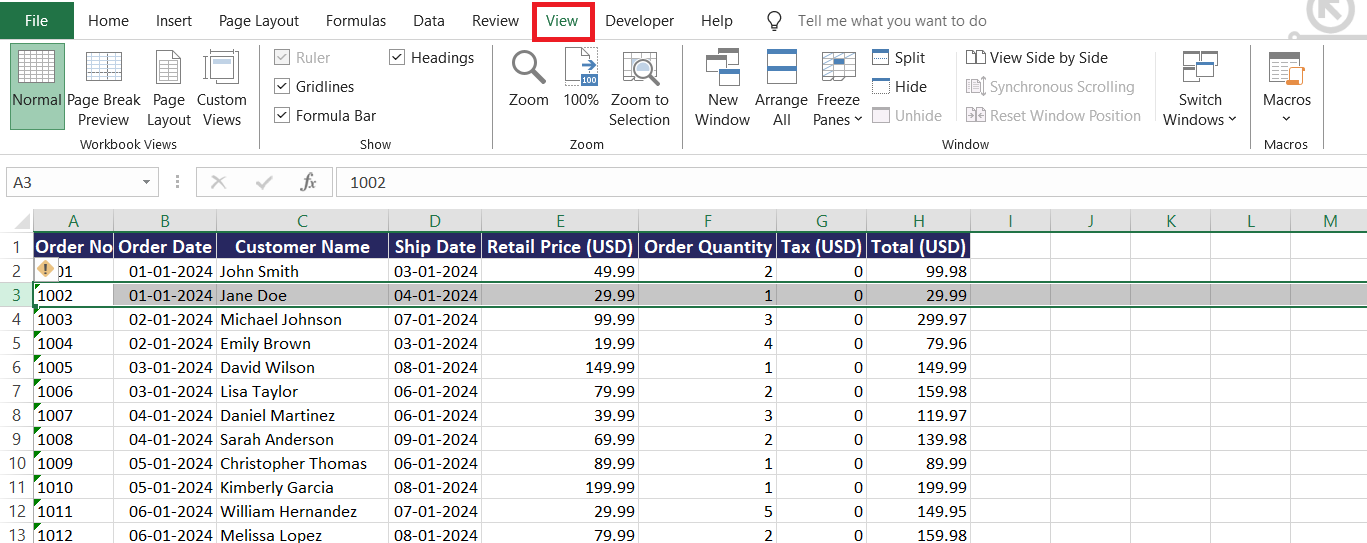Open the Formulas ribbon tab
This screenshot has height=543, width=1367.
(x=356, y=20)
